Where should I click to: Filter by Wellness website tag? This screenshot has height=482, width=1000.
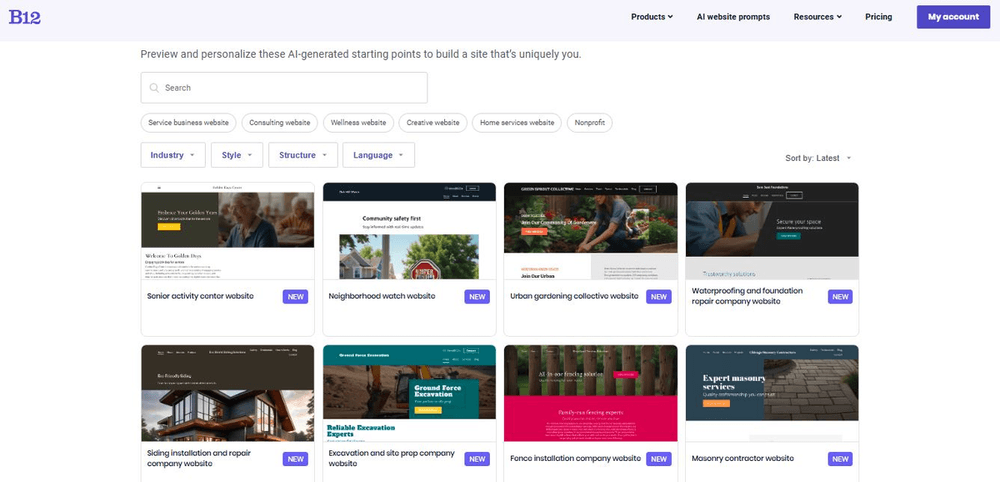pyautogui.click(x=358, y=123)
